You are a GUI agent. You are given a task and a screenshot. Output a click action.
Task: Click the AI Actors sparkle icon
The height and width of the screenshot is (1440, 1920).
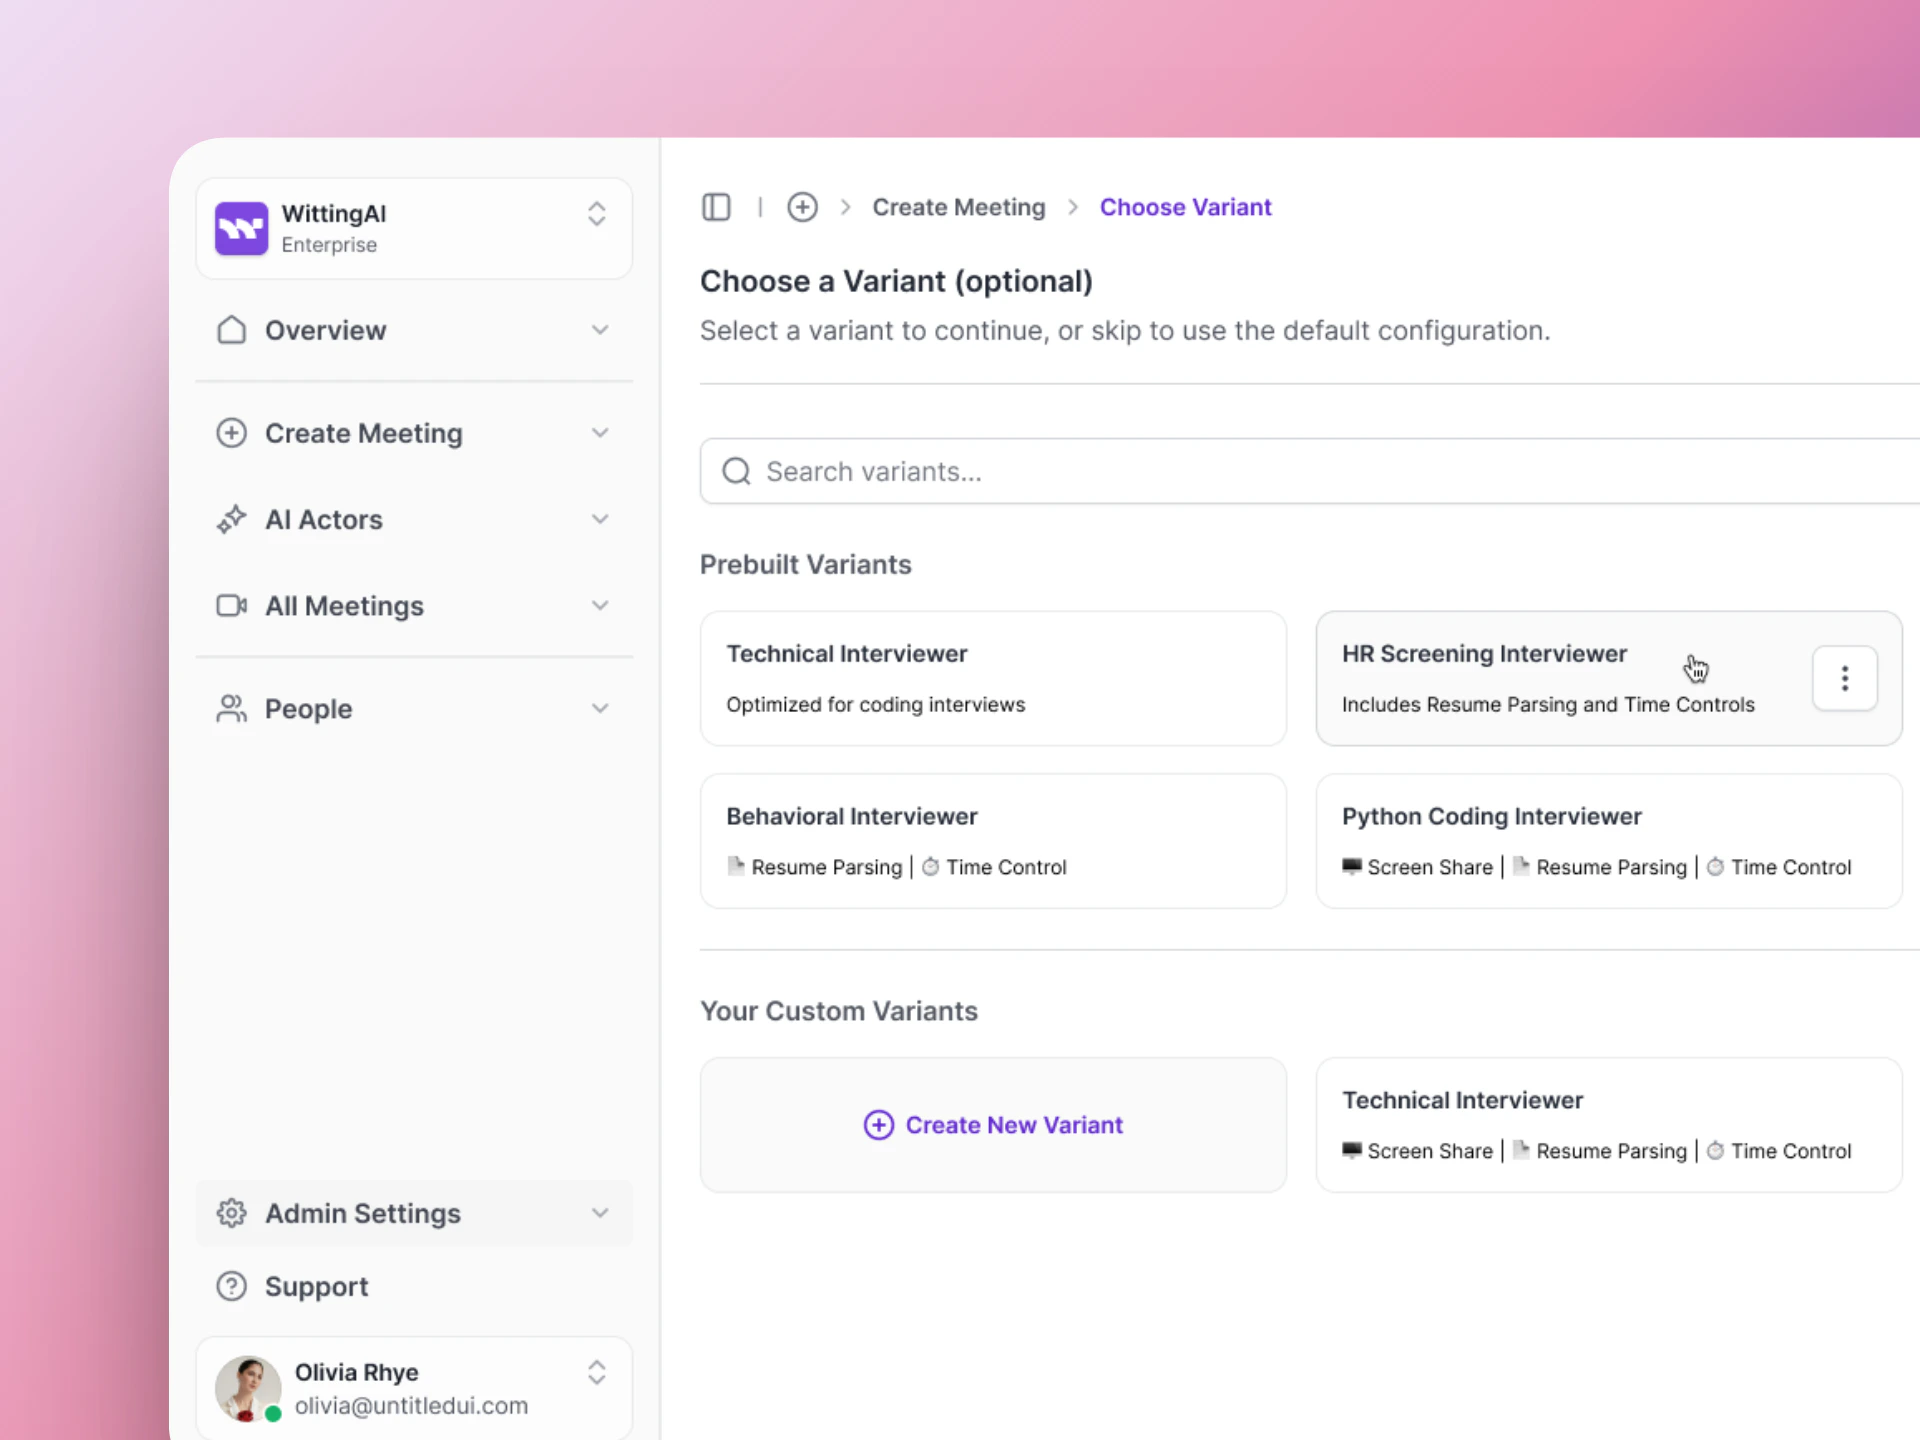tap(231, 519)
